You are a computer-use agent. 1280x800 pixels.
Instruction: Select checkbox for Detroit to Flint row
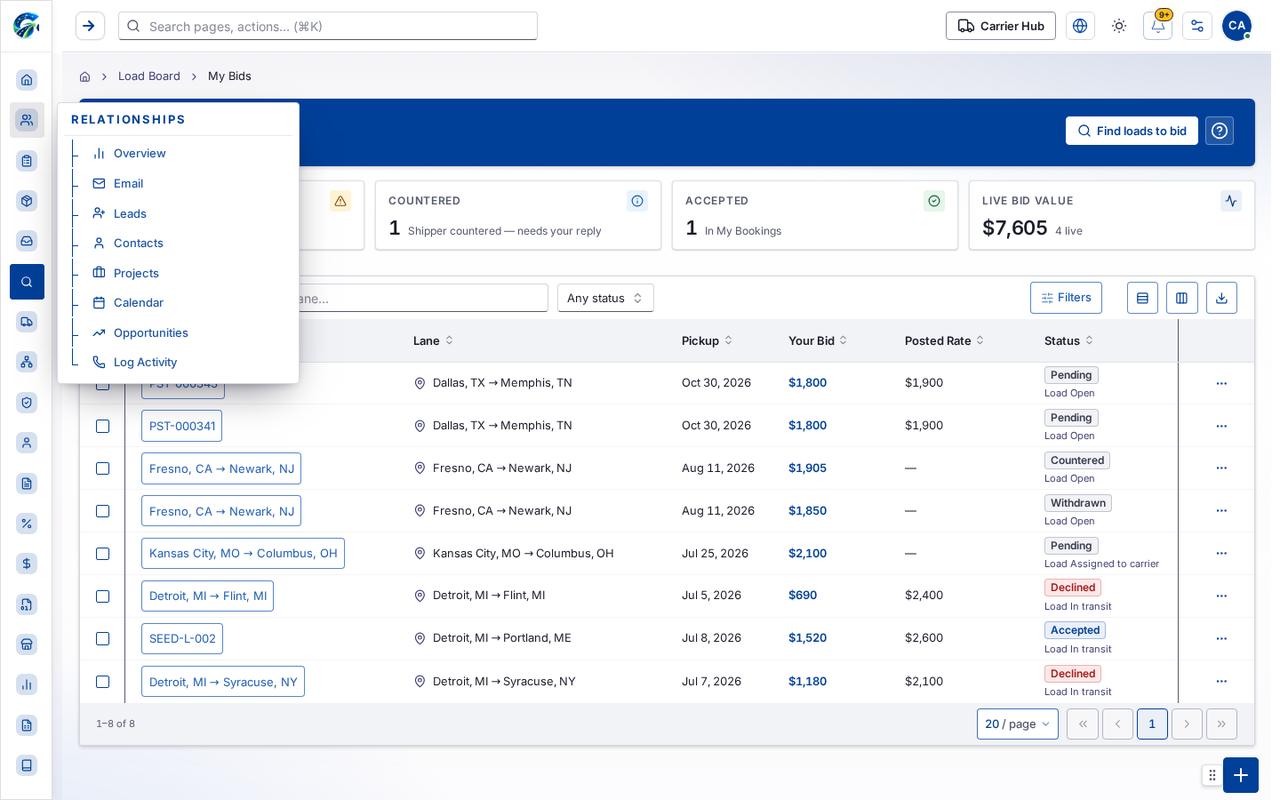(x=102, y=596)
